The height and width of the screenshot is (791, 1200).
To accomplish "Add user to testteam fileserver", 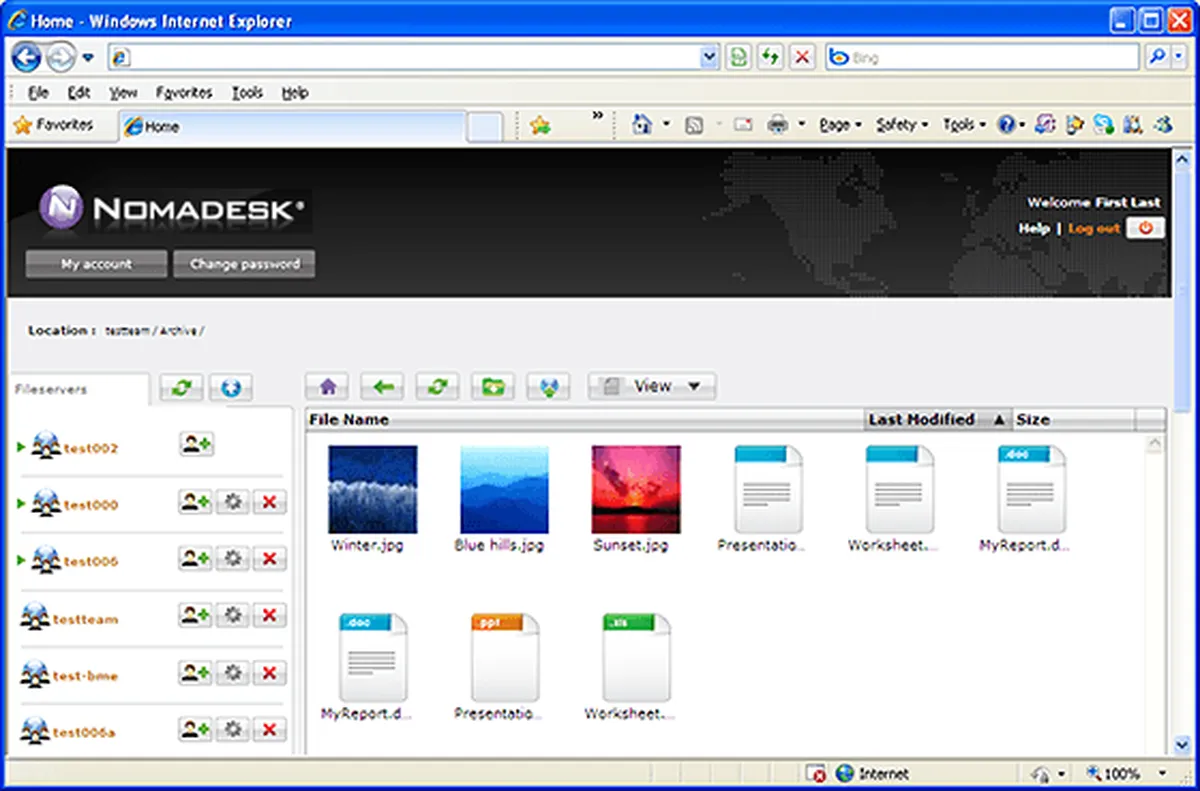I will click(196, 616).
